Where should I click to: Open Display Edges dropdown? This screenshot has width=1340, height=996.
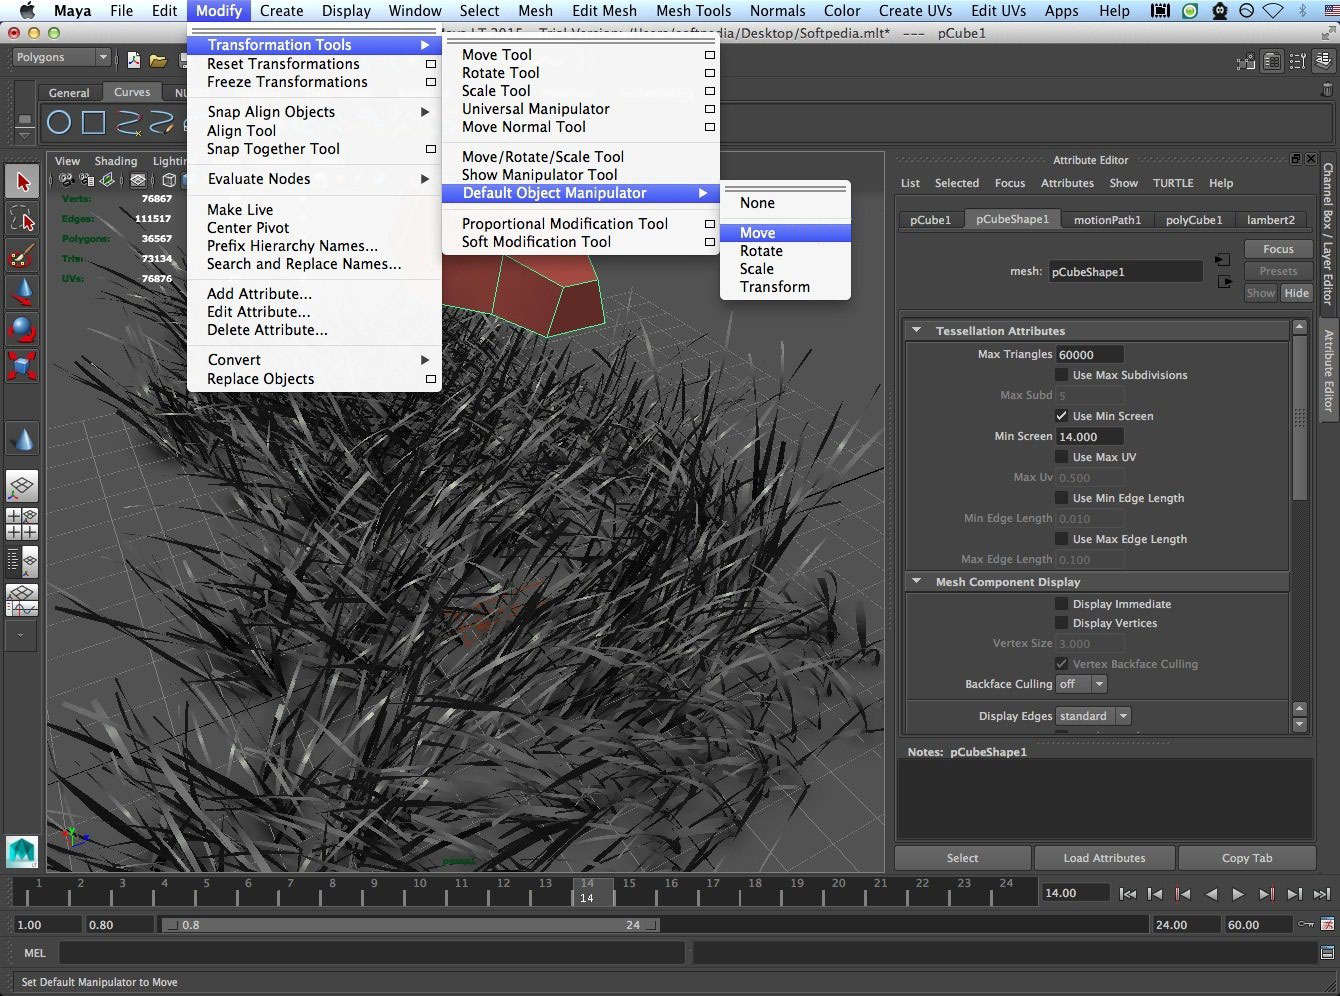1094,716
